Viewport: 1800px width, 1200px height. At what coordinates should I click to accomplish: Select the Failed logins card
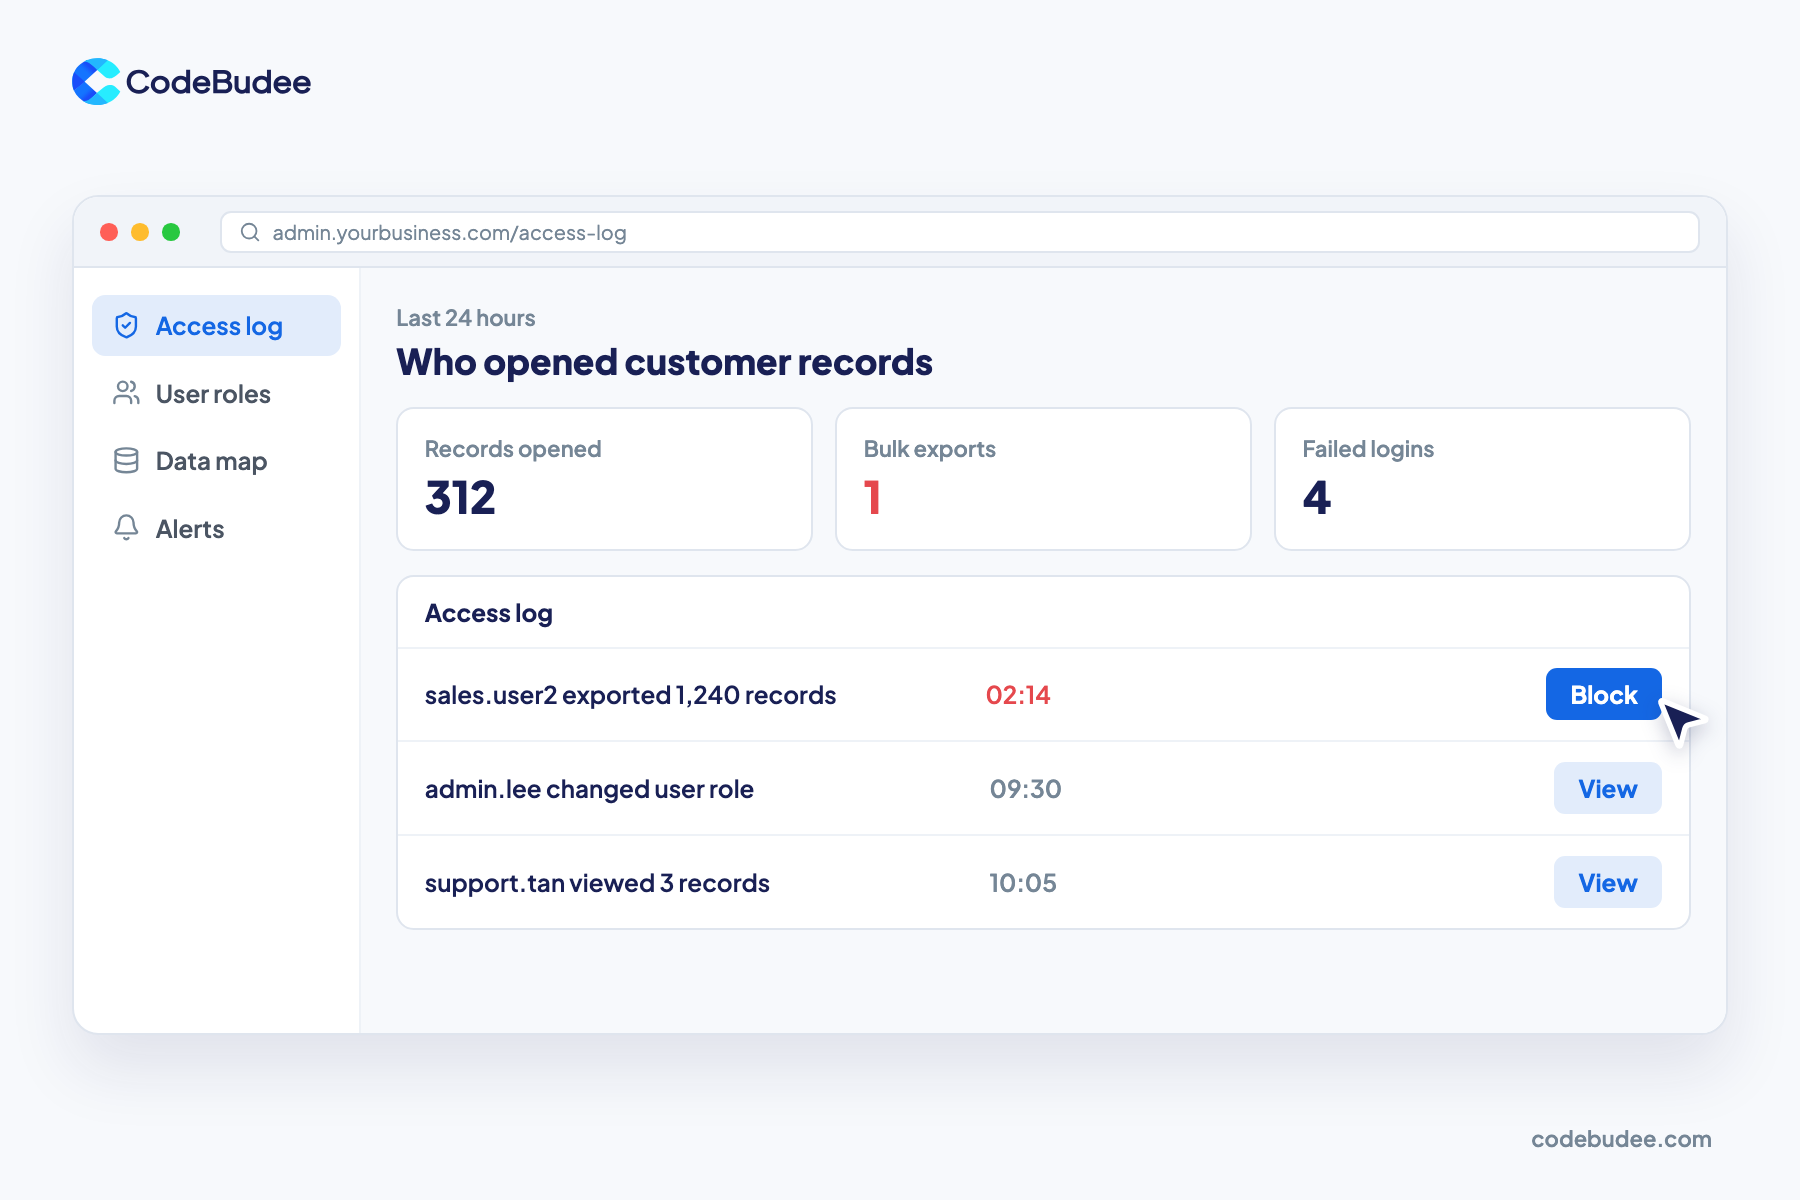[1482, 479]
